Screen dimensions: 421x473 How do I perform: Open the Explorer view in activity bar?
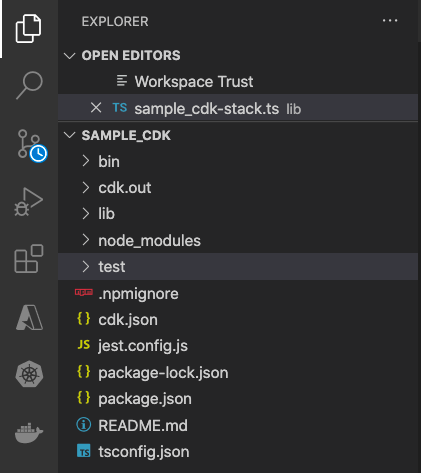29,29
